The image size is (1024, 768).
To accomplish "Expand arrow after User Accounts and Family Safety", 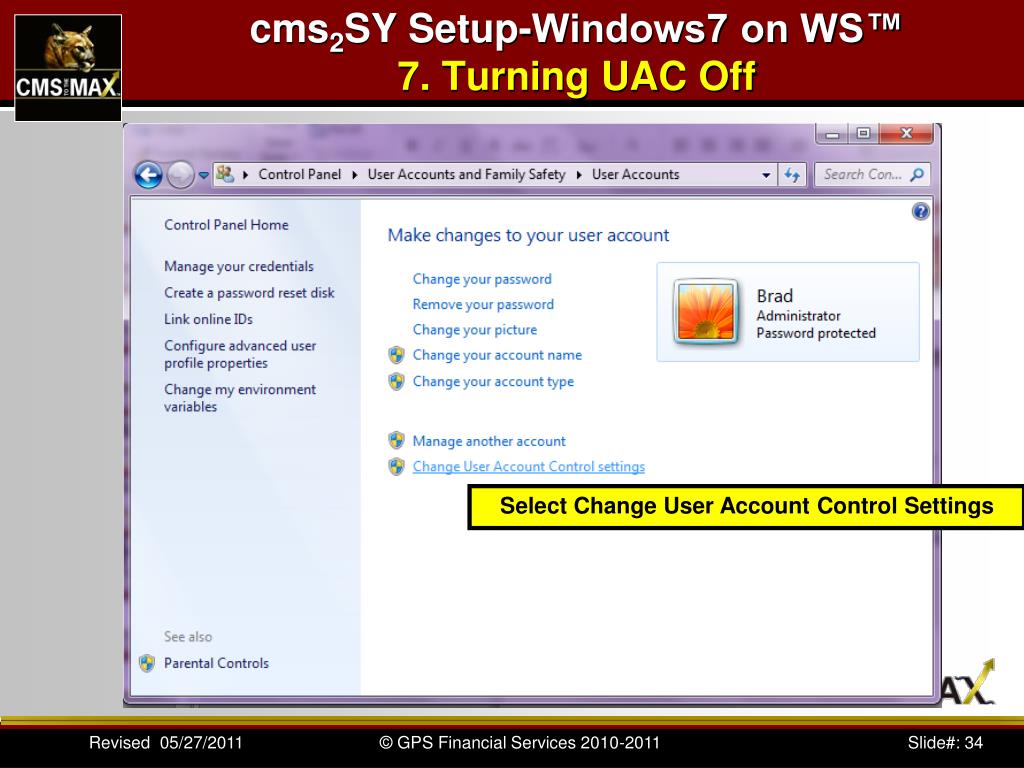I will (579, 175).
